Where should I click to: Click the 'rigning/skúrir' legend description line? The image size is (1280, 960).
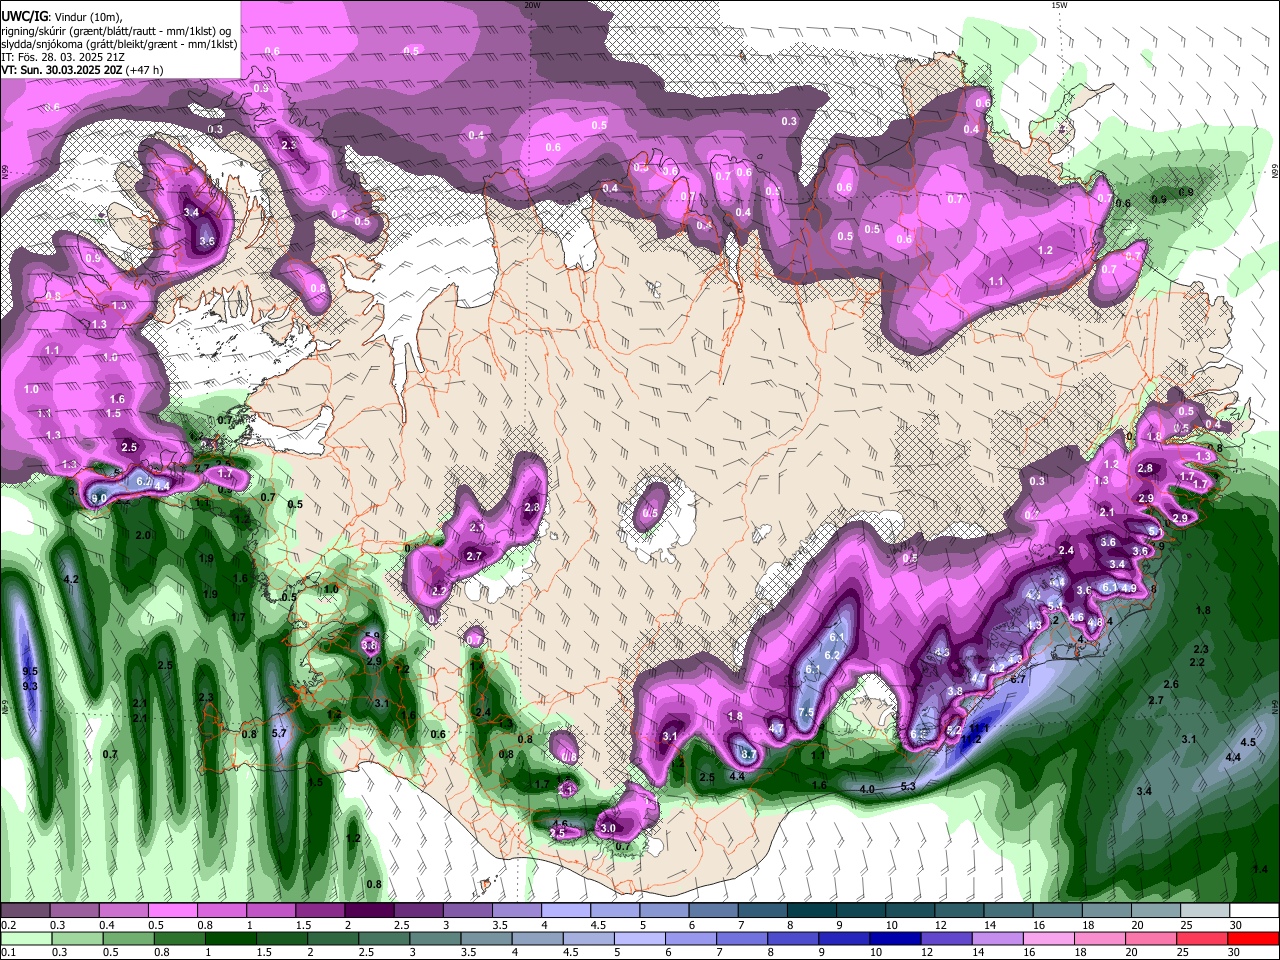pyautogui.click(x=118, y=31)
